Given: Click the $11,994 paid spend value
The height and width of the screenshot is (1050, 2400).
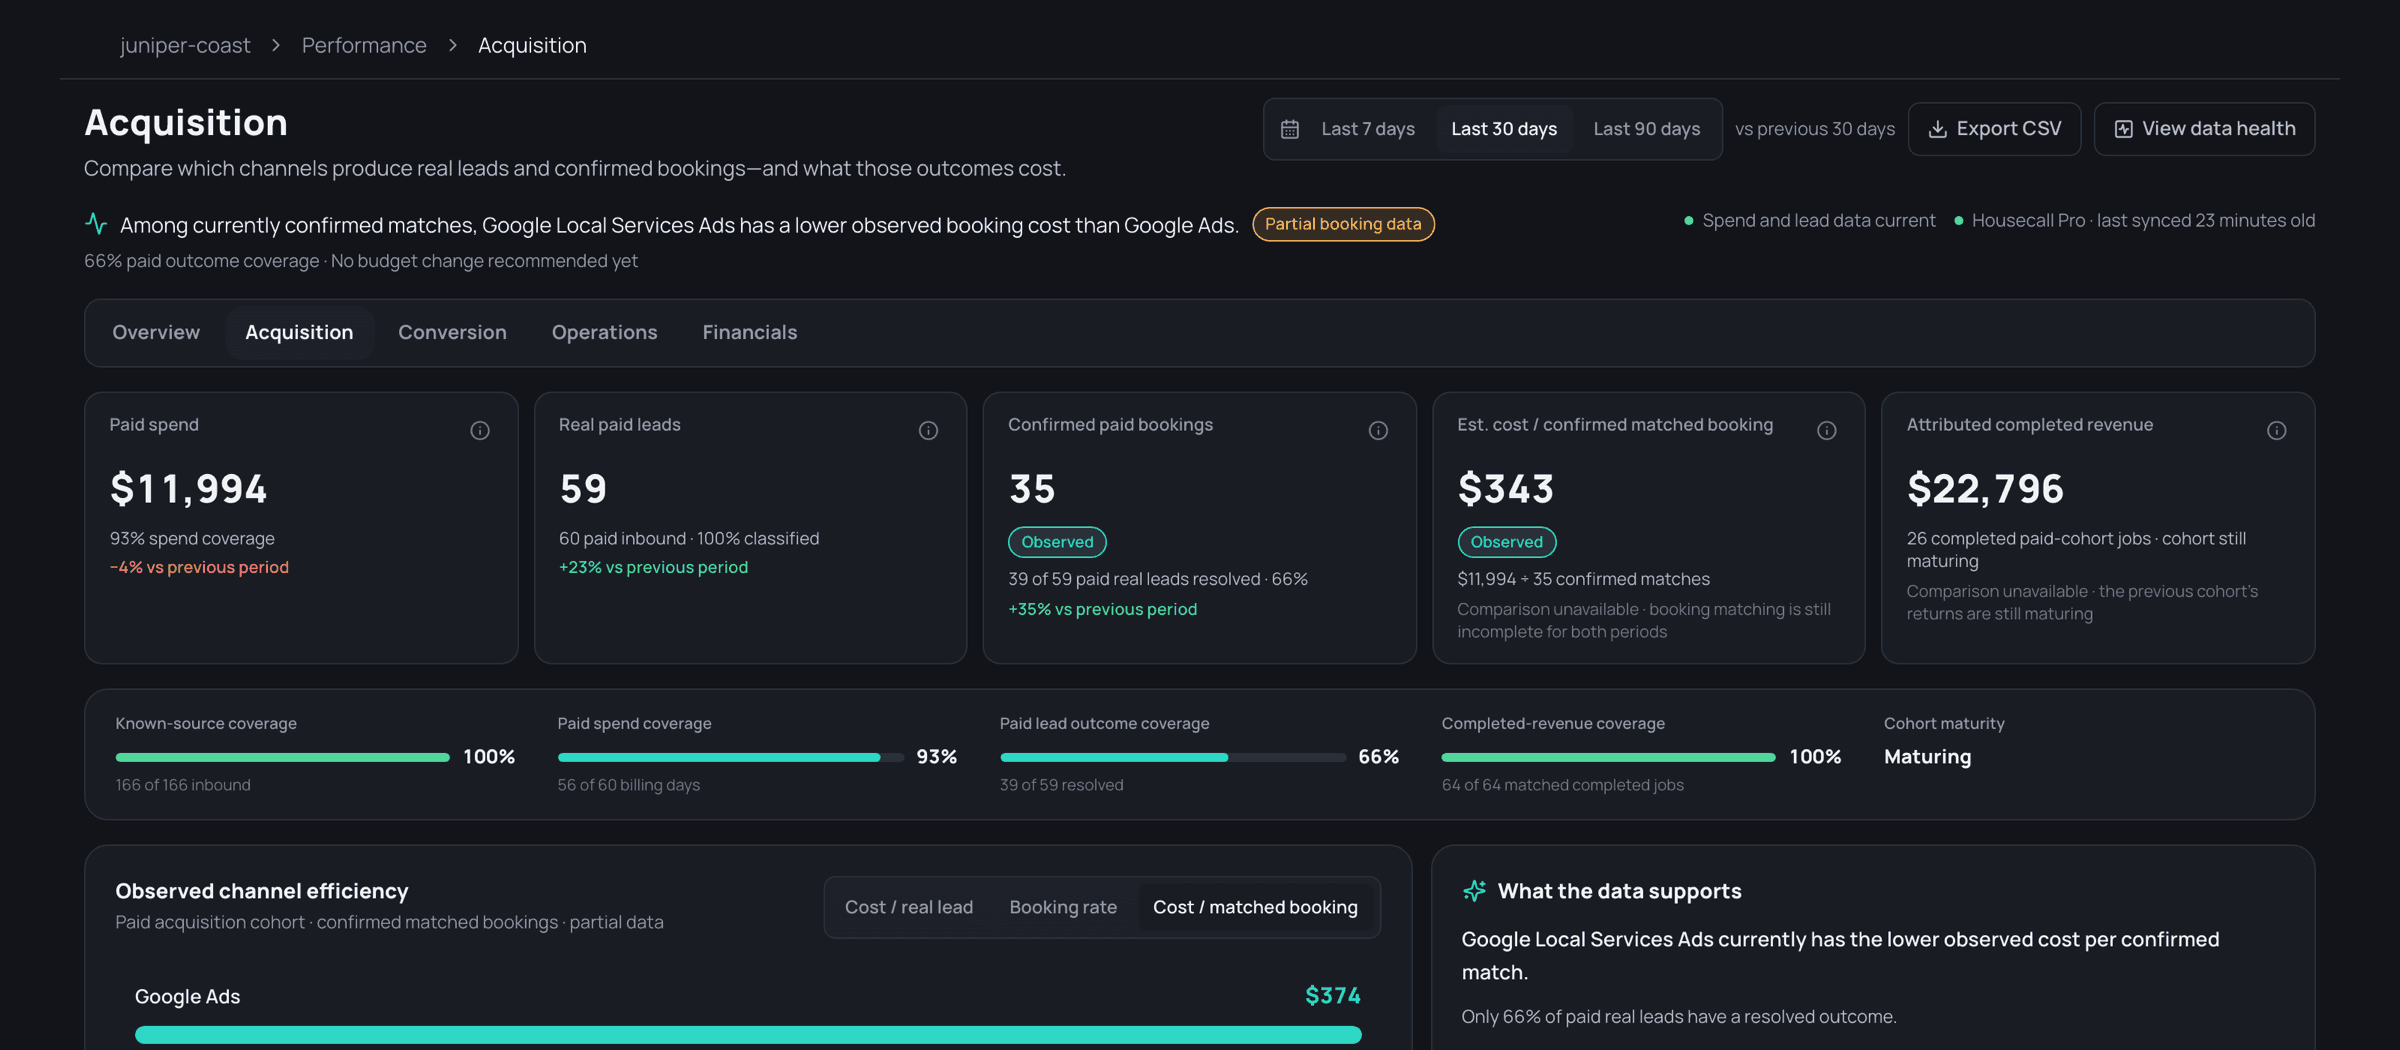Looking at the screenshot, I should click(x=188, y=488).
